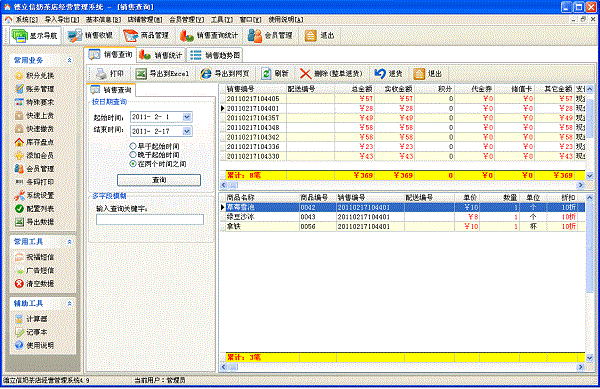600x389 pixels.
Task: Open 广告短信 under 常用工具
Action: 34,270
